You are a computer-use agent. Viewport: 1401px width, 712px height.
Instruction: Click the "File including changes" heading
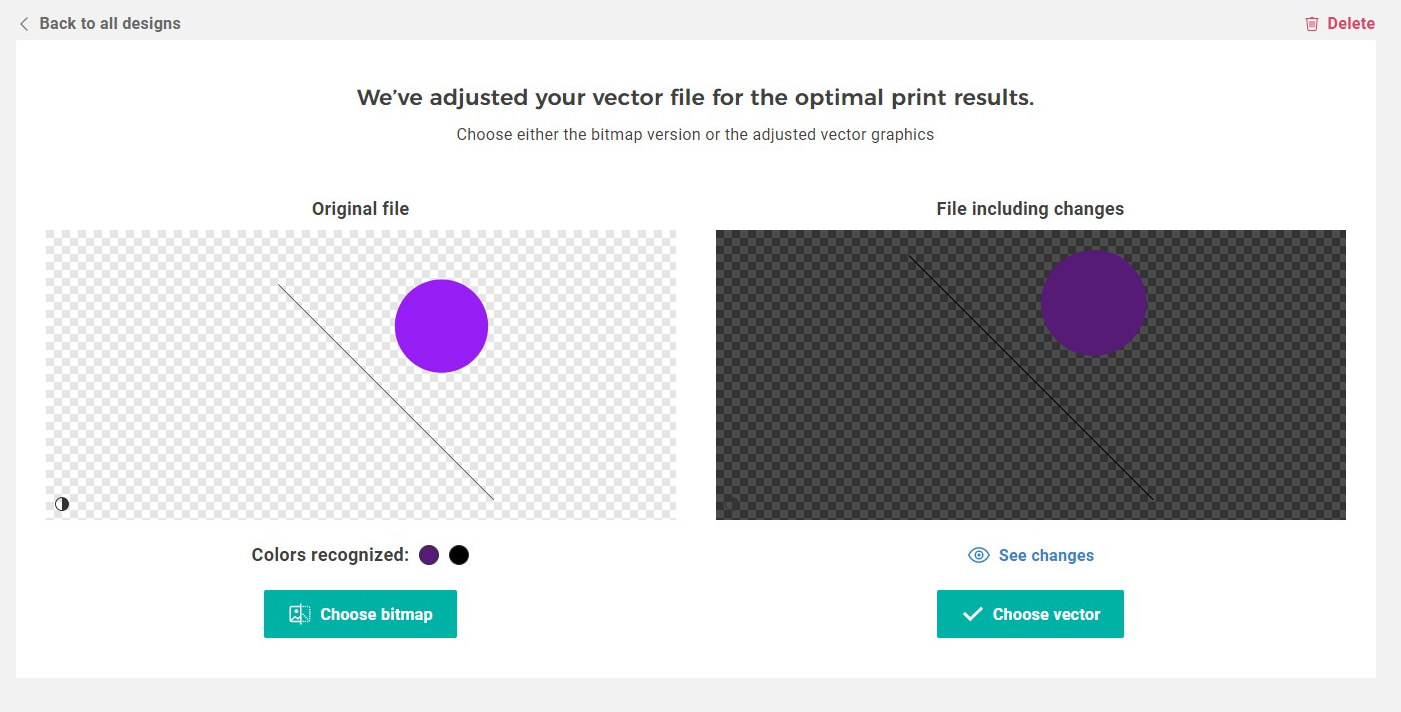pos(1030,209)
